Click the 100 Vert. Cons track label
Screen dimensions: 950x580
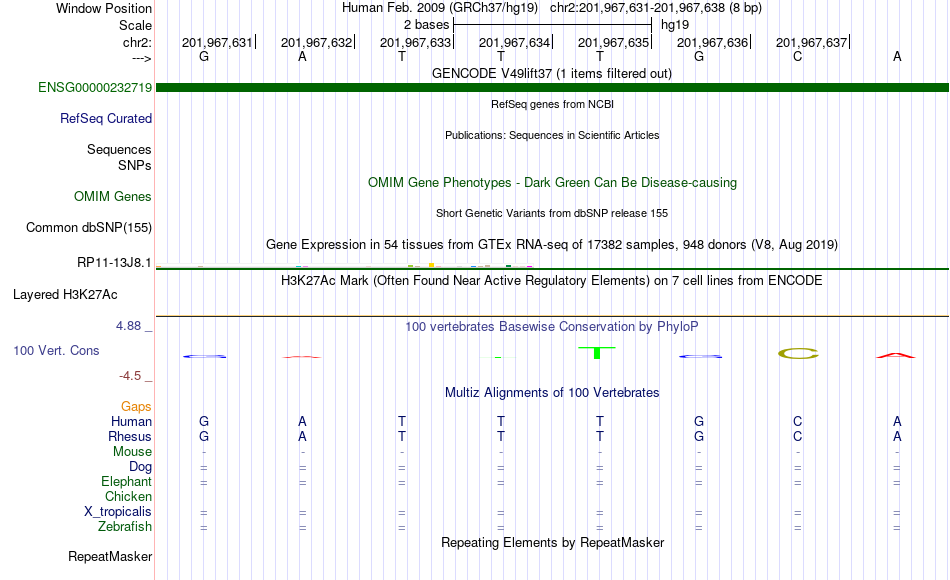pyautogui.click(x=56, y=350)
